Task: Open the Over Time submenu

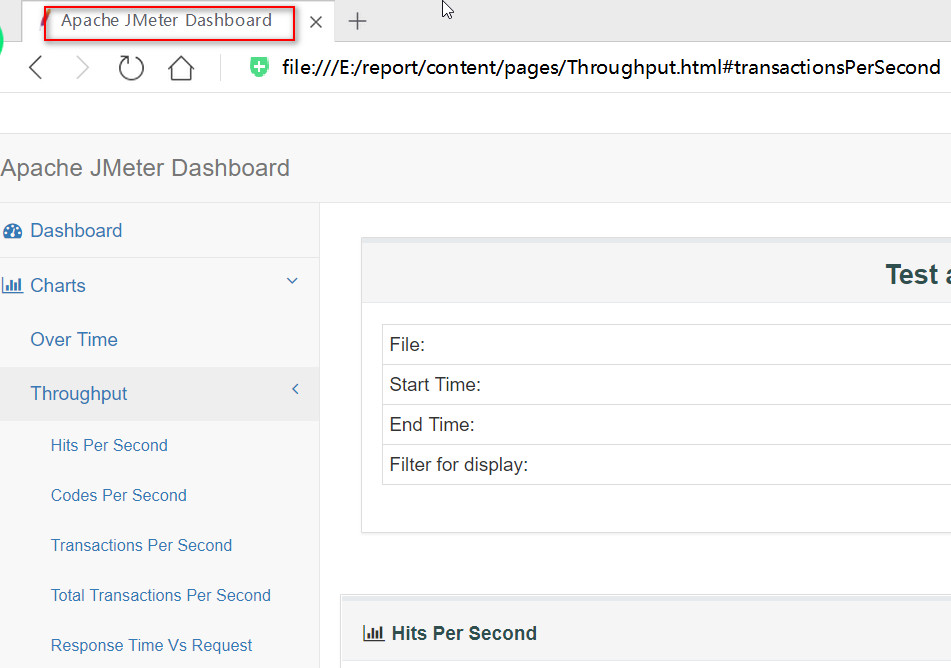Action: pyautogui.click(x=74, y=339)
